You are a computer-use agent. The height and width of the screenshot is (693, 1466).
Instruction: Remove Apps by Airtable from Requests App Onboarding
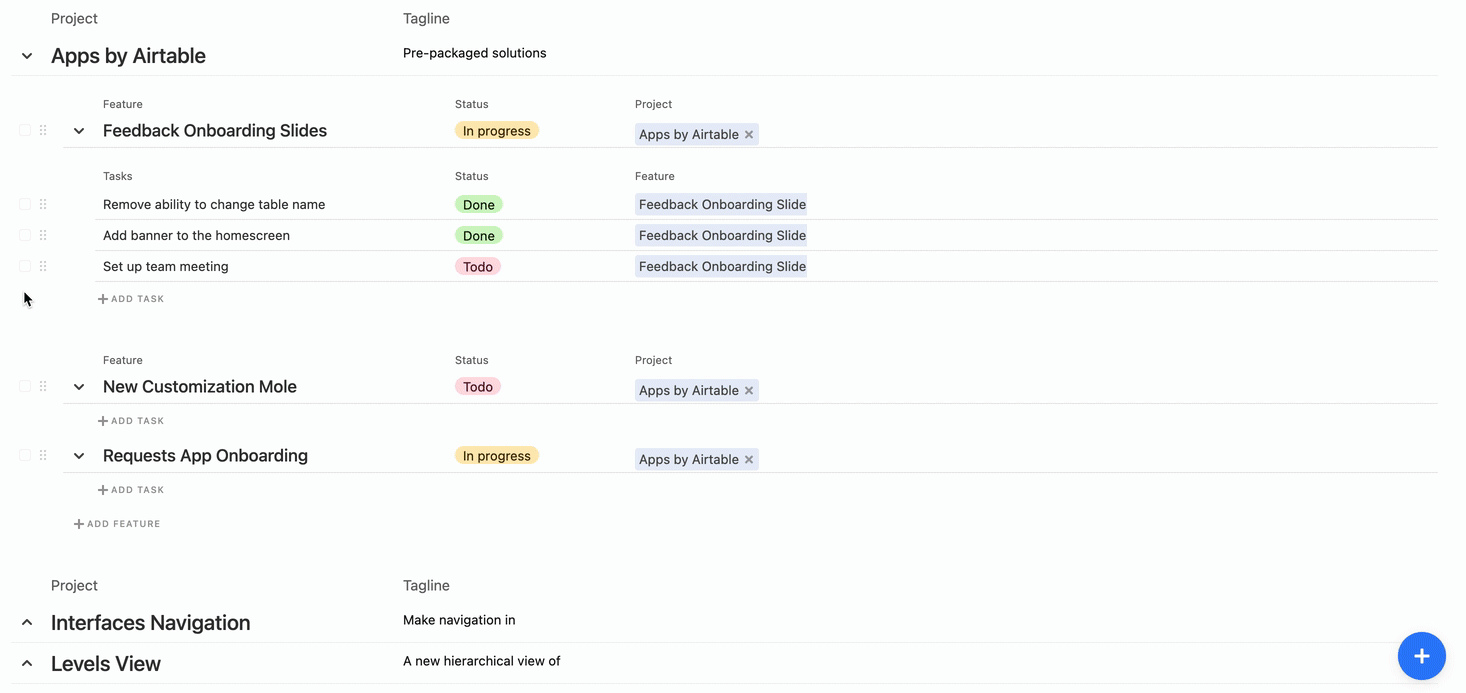tap(749, 459)
